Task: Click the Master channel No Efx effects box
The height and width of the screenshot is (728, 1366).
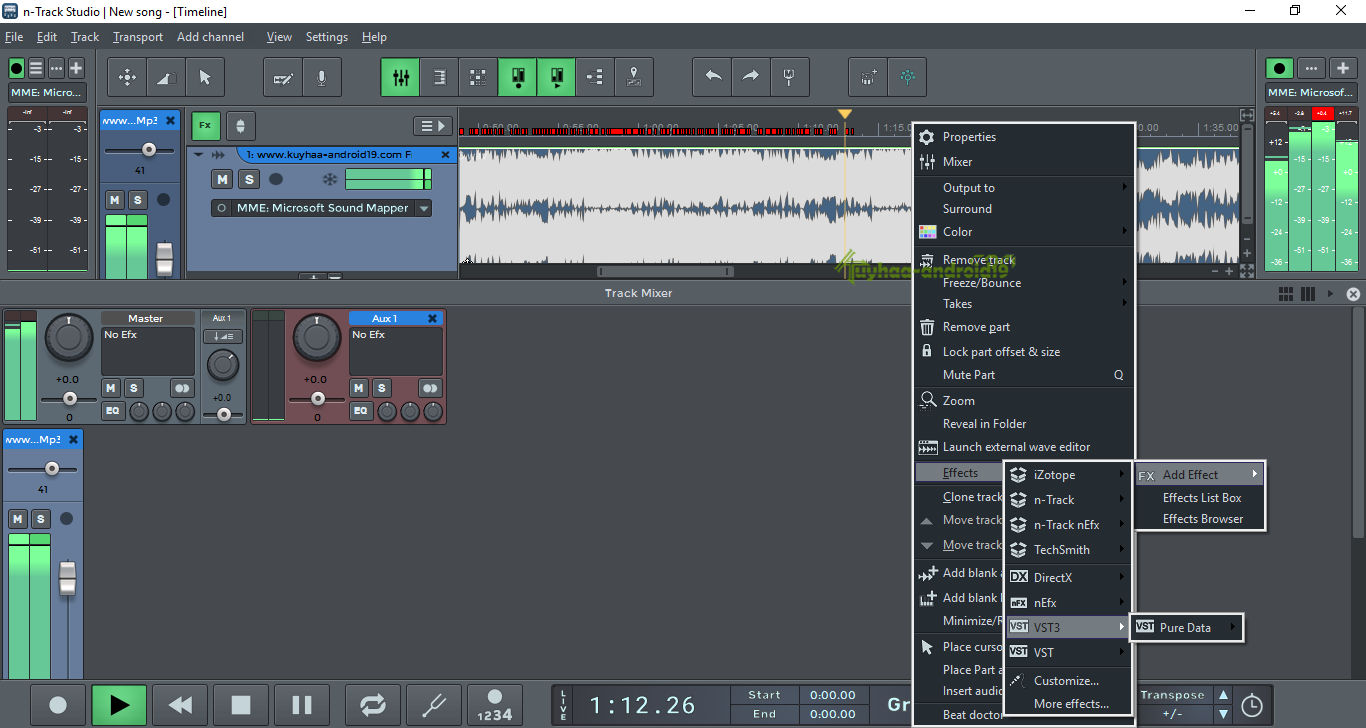Action: (148, 351)
